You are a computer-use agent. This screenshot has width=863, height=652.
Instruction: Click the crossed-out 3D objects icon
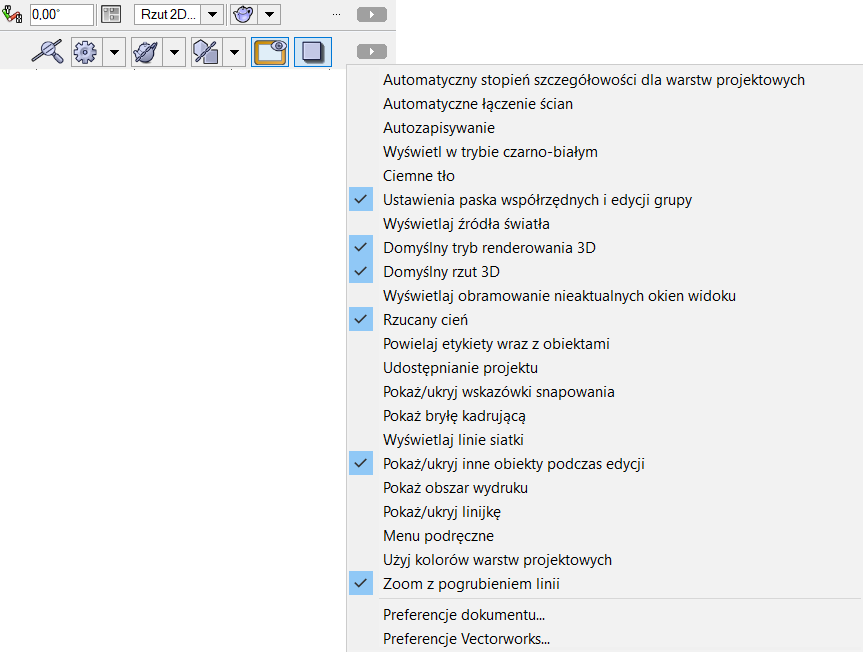tap(206, 52)
